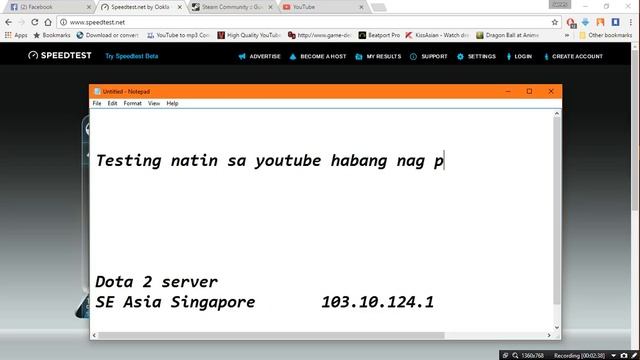Click Notepad scroll right arrow
640x360 pixels.
tap(549, 335)
